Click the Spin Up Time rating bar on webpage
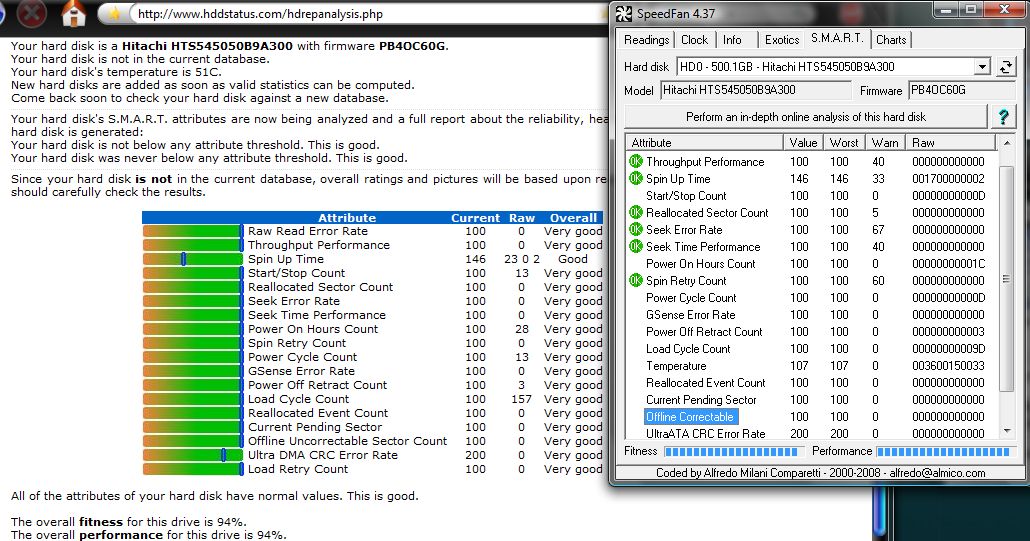The width and height of the screenshot is (1030, 541). coord(192,259)
